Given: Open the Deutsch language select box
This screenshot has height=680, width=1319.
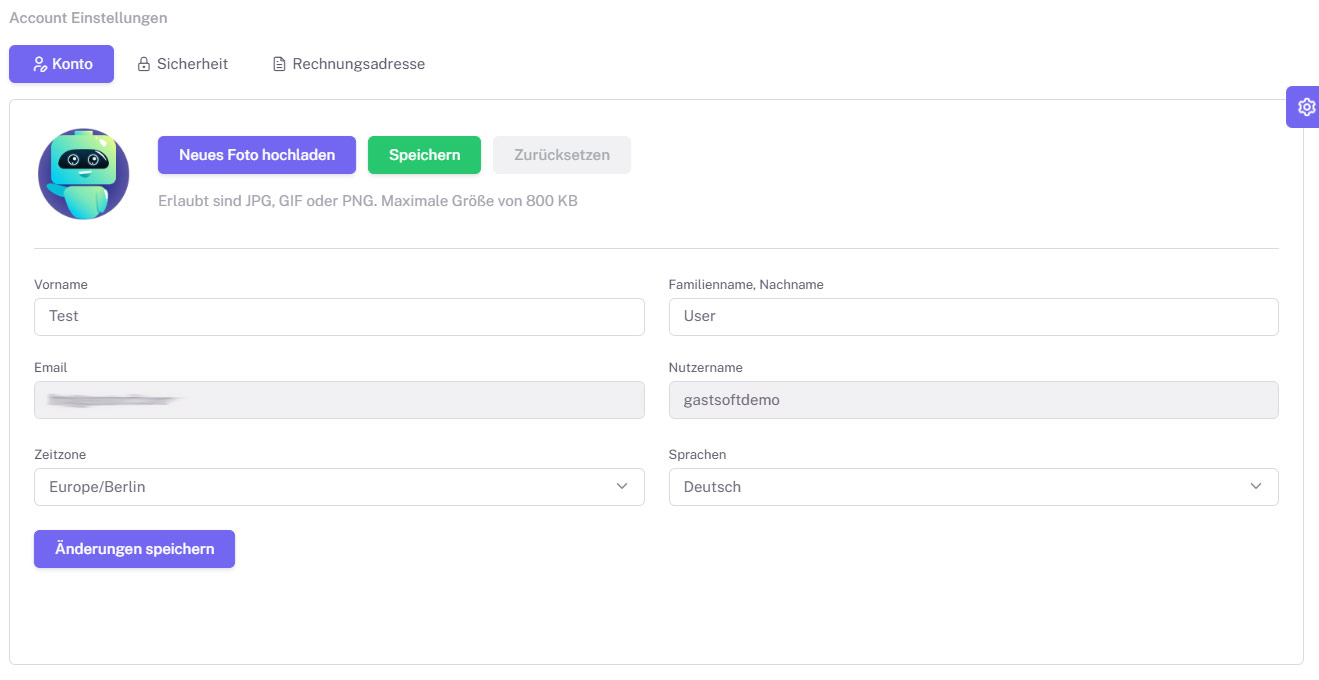Looking at the screenshot, I should [974, 487].
